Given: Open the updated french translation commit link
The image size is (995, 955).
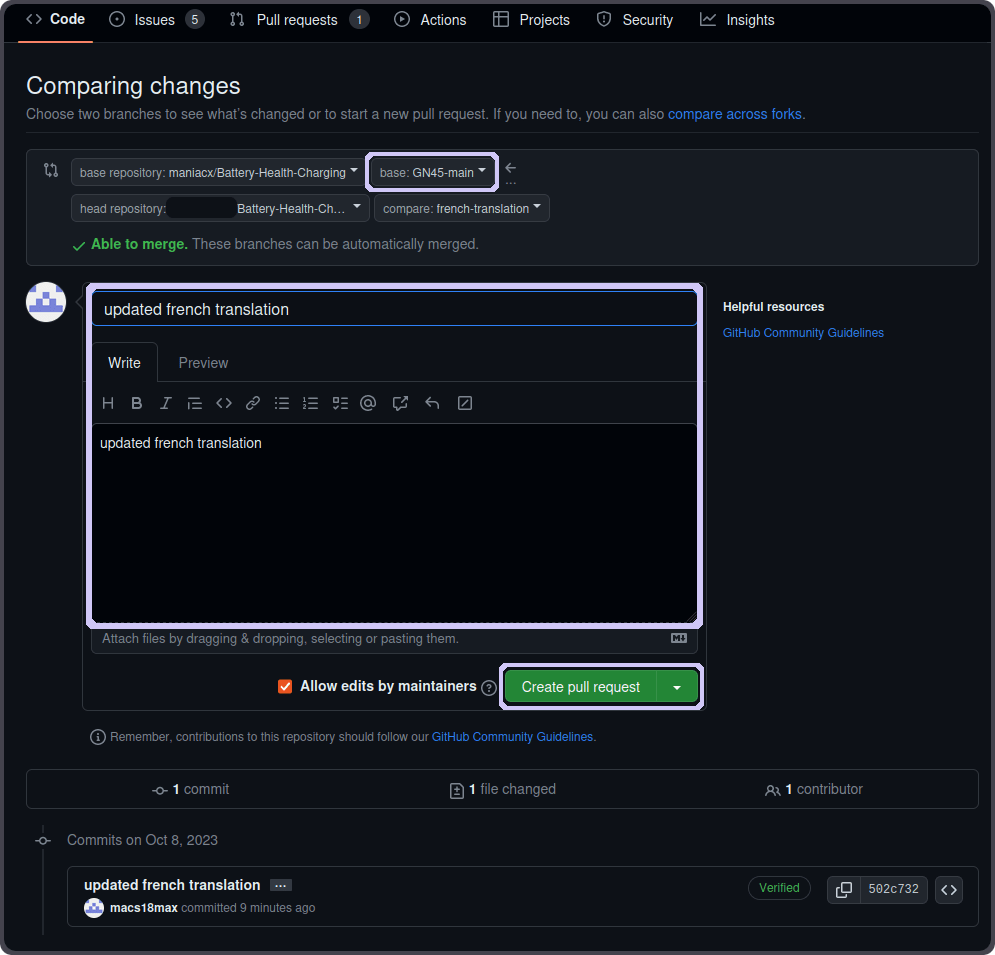Looking at the screenshot, I should coord(172,885).
